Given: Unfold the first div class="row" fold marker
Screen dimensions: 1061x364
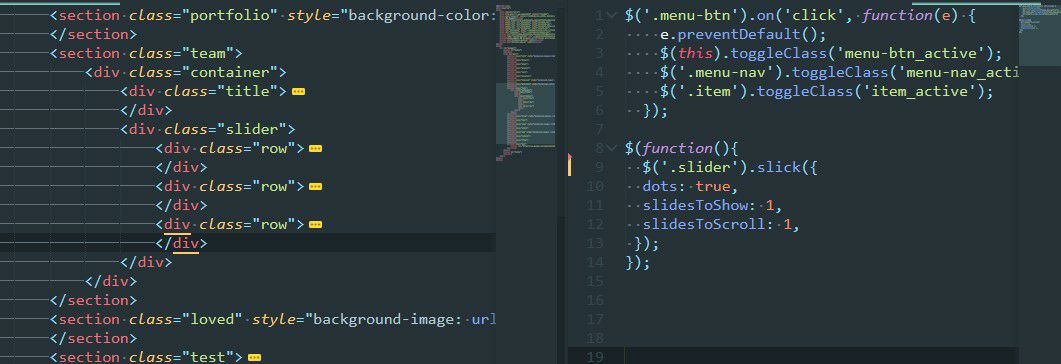Looking at the screenshot, I should coord(315,148).
